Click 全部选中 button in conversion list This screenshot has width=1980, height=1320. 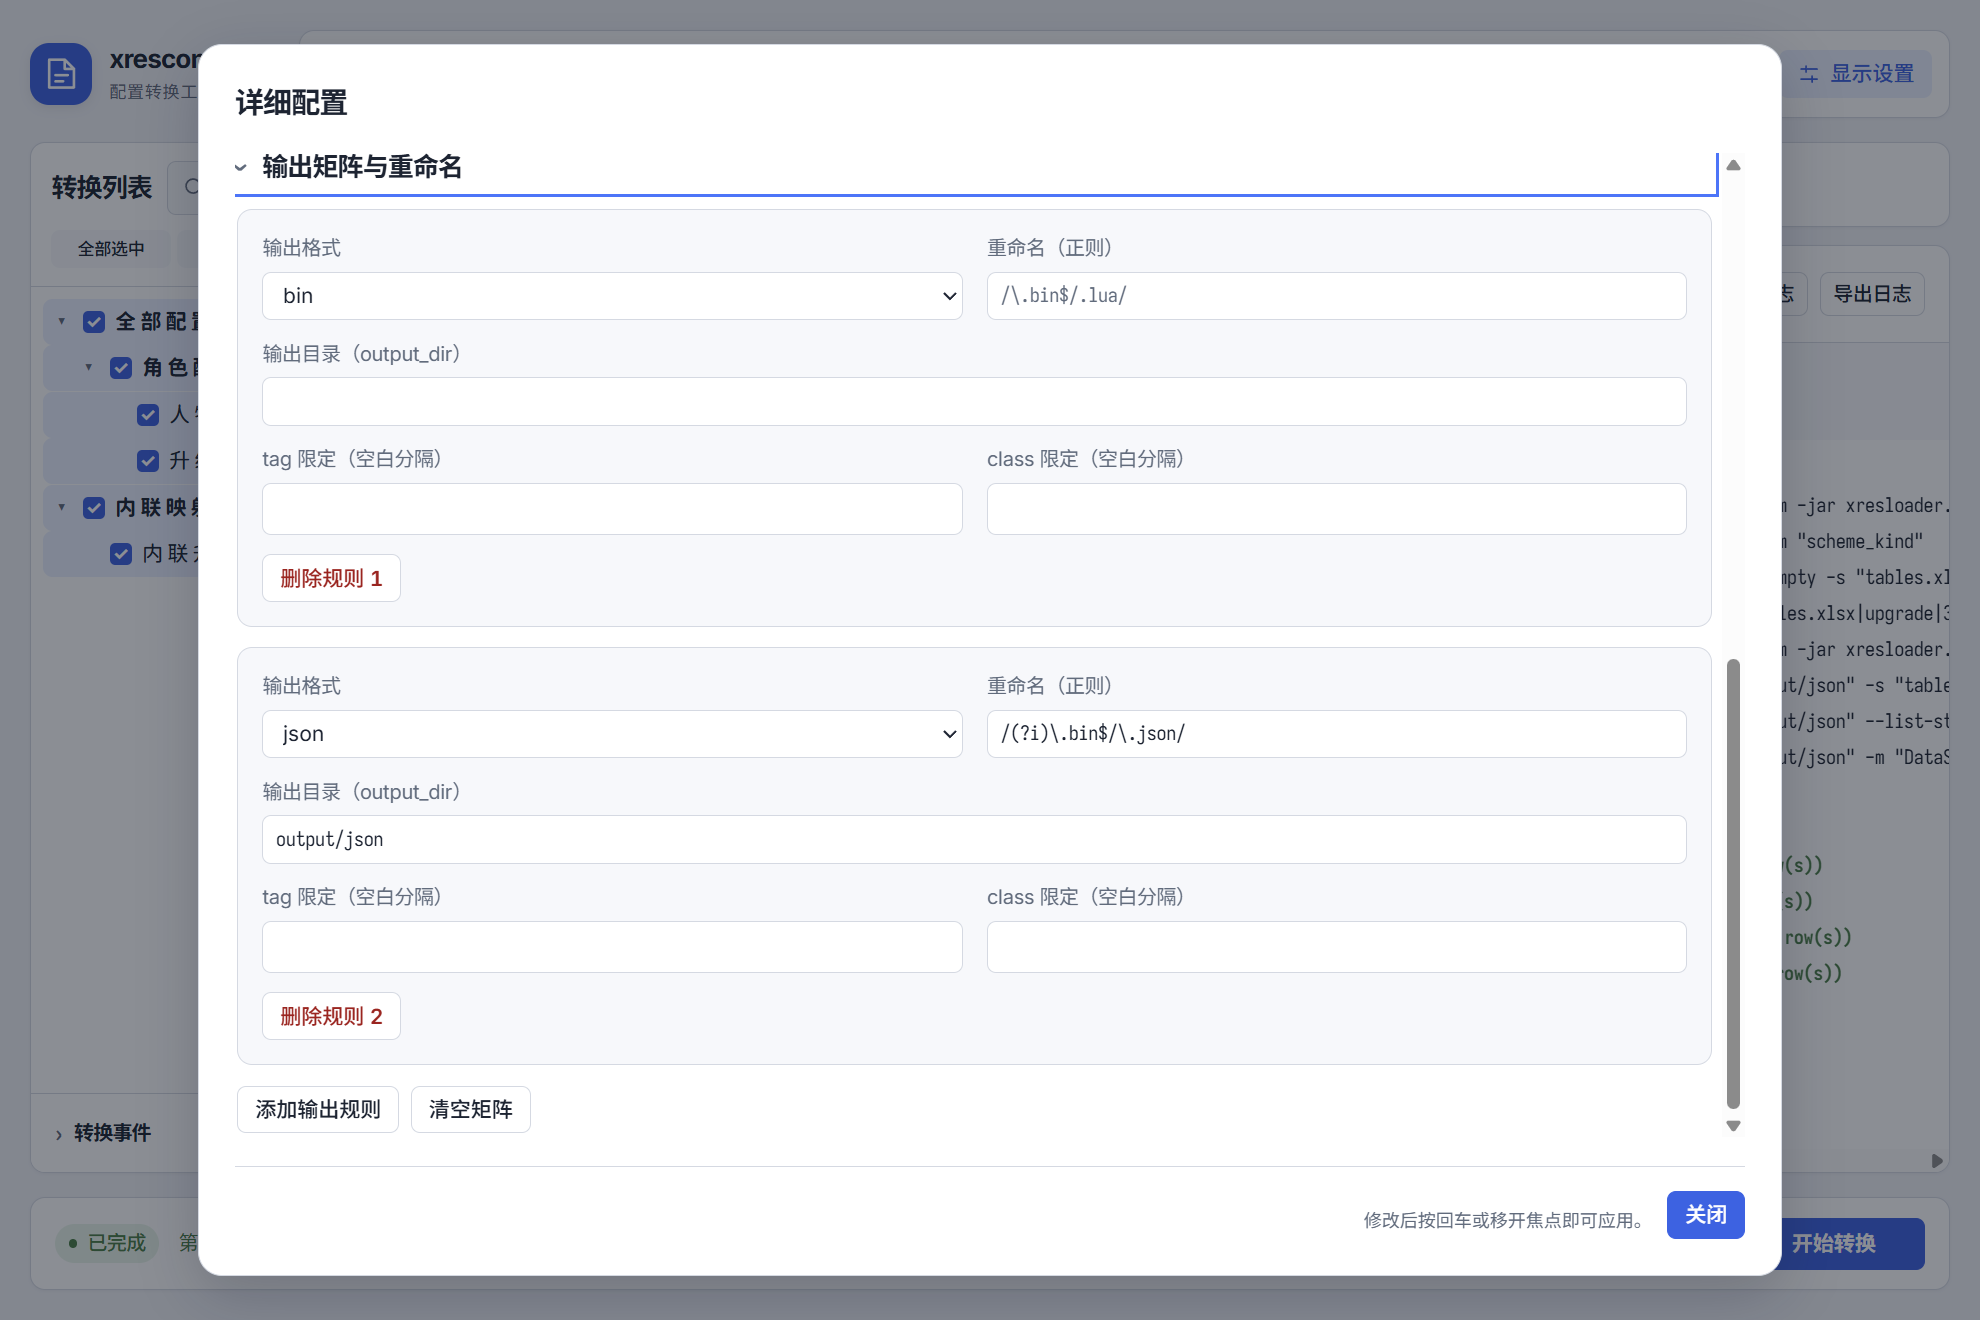click(x=111, y=249)
